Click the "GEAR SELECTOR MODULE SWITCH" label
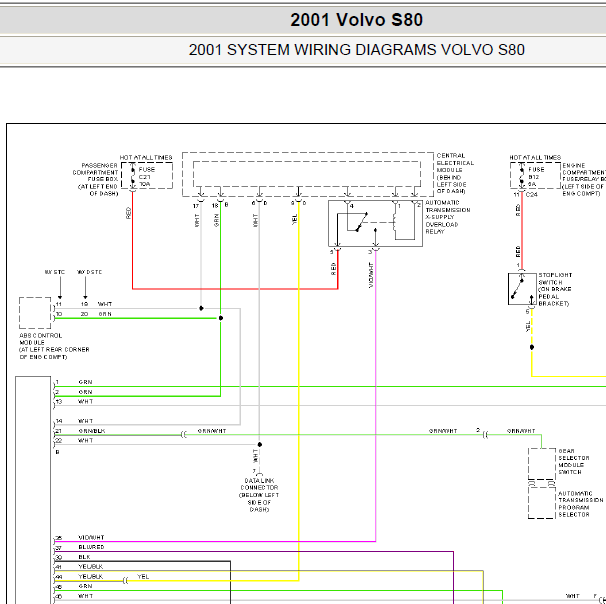606x604 pixels. pos(574,461)
